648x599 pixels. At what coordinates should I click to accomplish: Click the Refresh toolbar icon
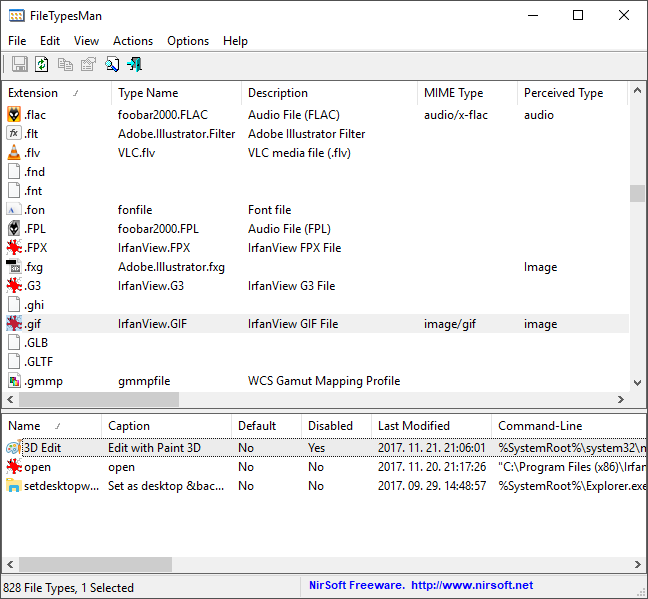42,65
